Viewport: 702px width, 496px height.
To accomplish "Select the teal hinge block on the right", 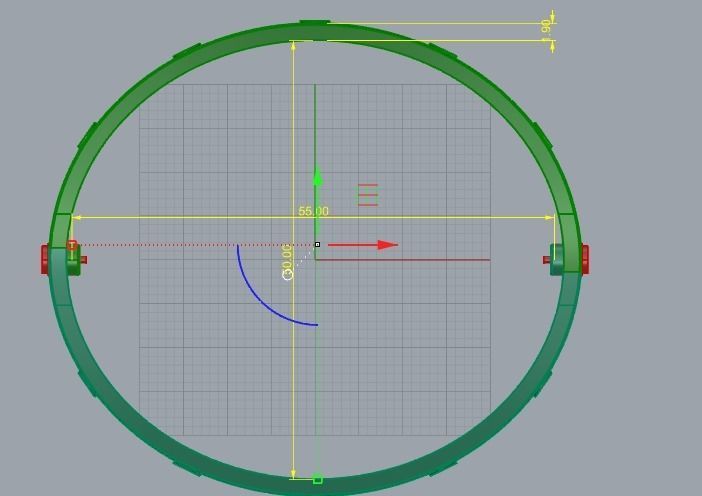I will pyautogui.click(x=556, y=260).
